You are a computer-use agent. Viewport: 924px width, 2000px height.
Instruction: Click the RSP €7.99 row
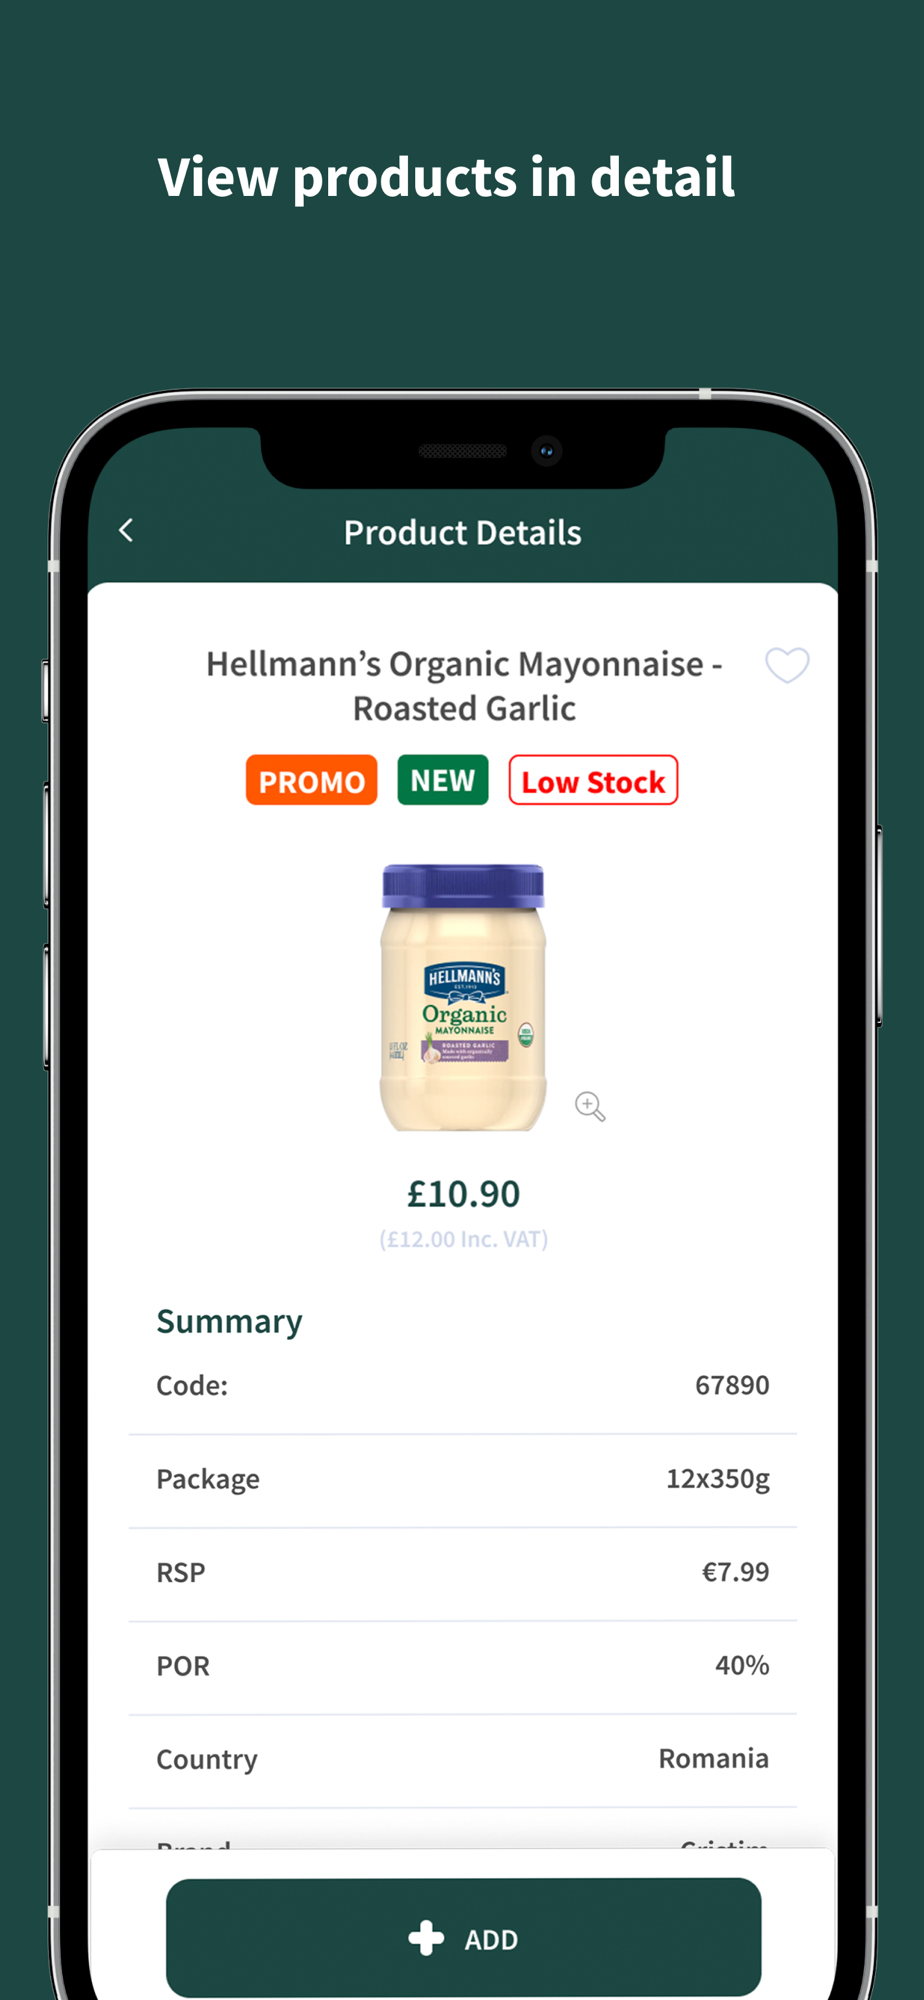pyautogui.click(x=463, y=1573)
